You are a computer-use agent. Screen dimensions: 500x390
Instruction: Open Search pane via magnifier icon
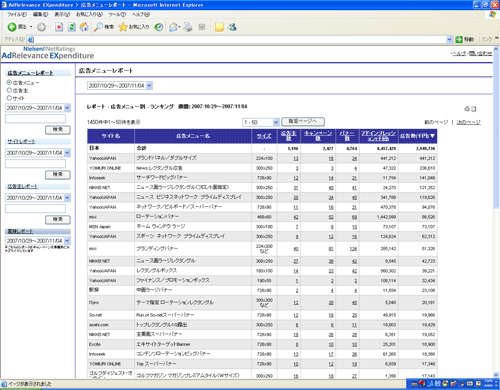tap(104, 27)
